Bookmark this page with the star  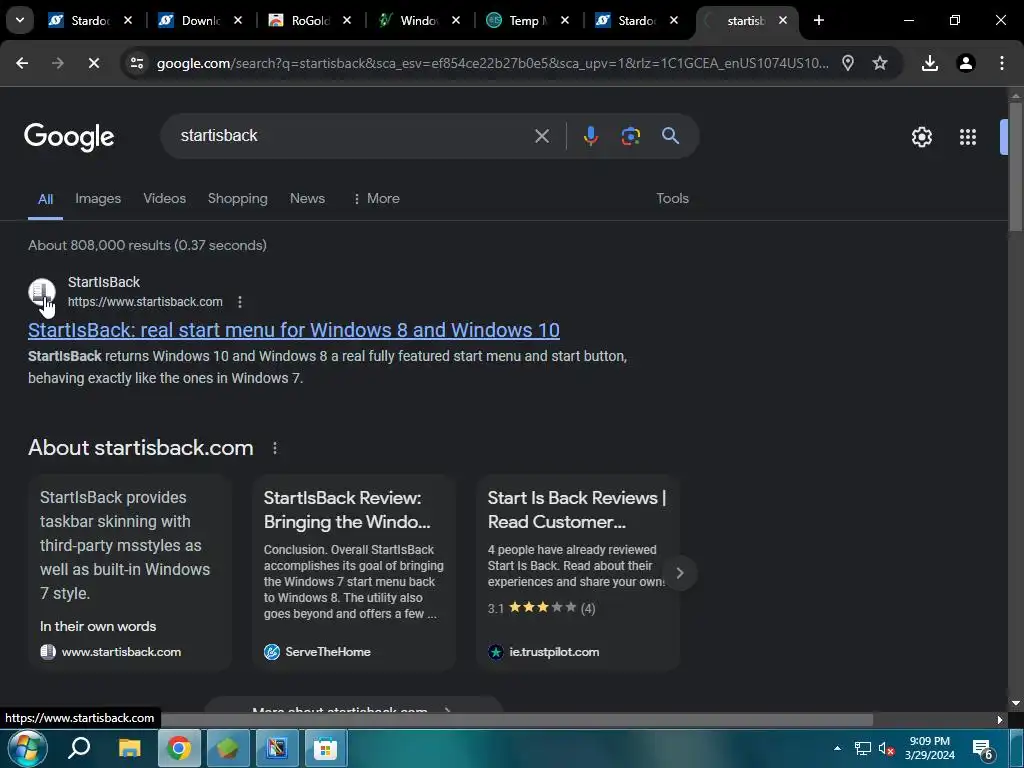(880, 63)
